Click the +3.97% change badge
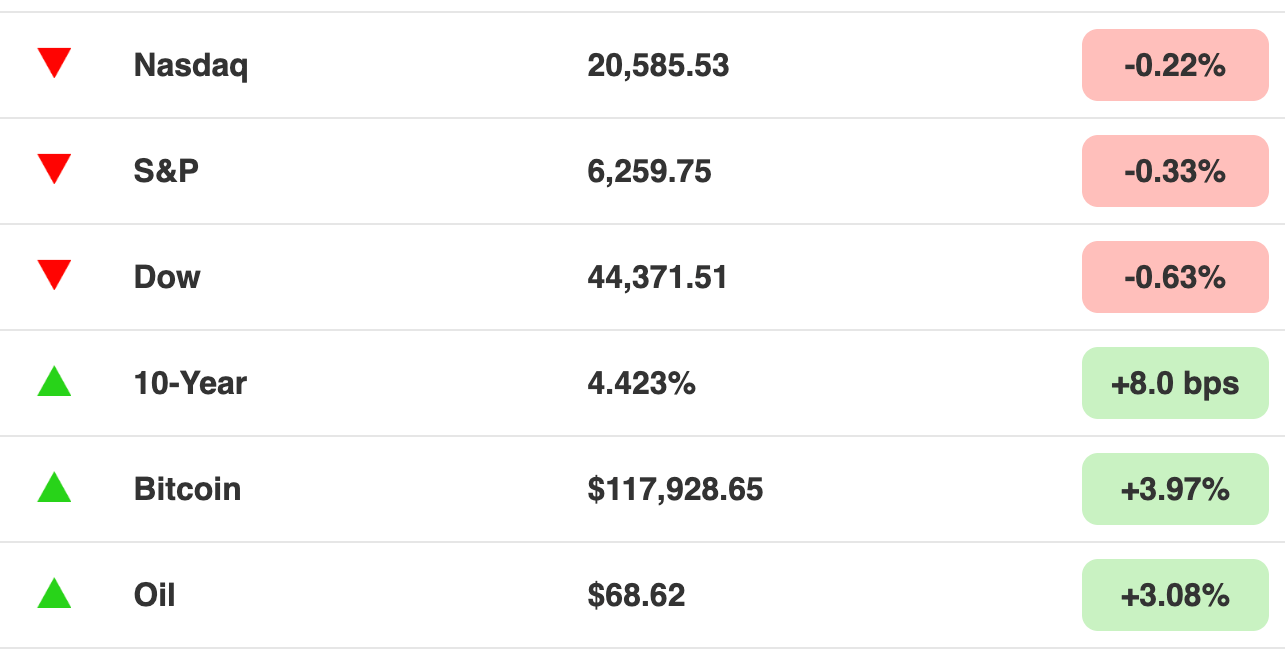Viewport: 1285px width, 653px height. [x=1175, y=489]
